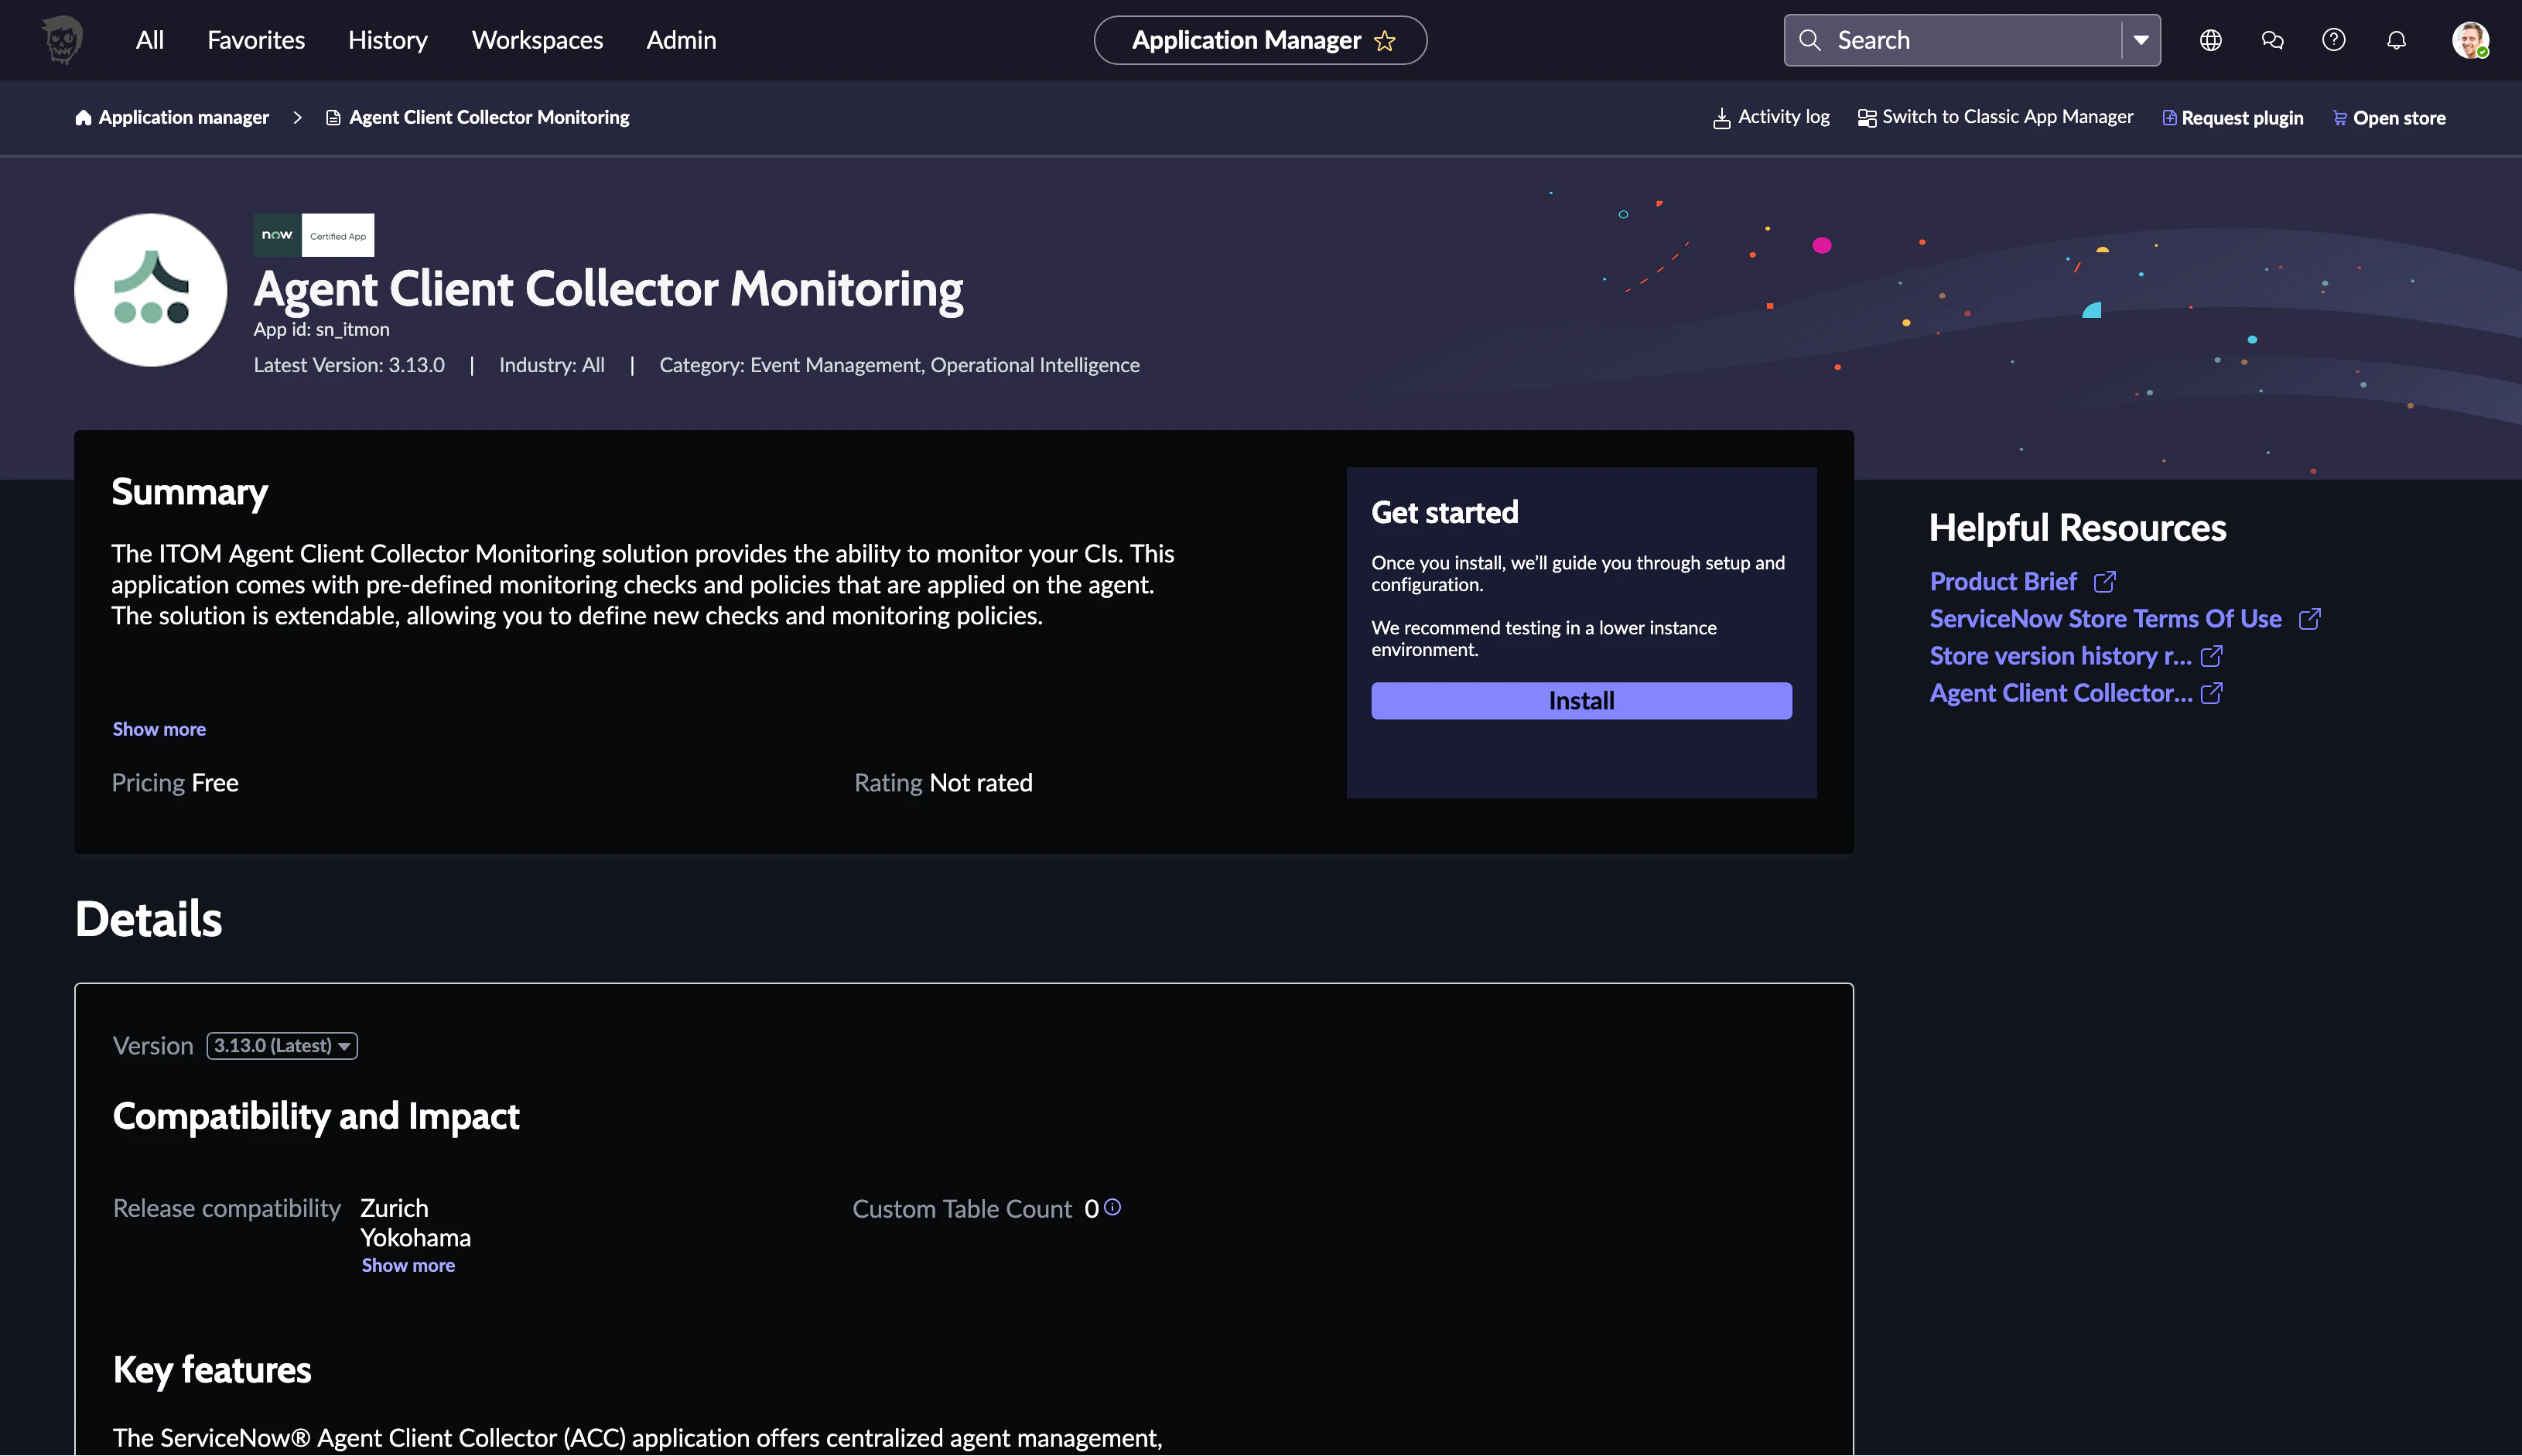Image resolution: width=2522 pixels, height=1456 pixels.
Task: Open ServiceNow Store Terms Of Use link
Action: (2106, 619)
